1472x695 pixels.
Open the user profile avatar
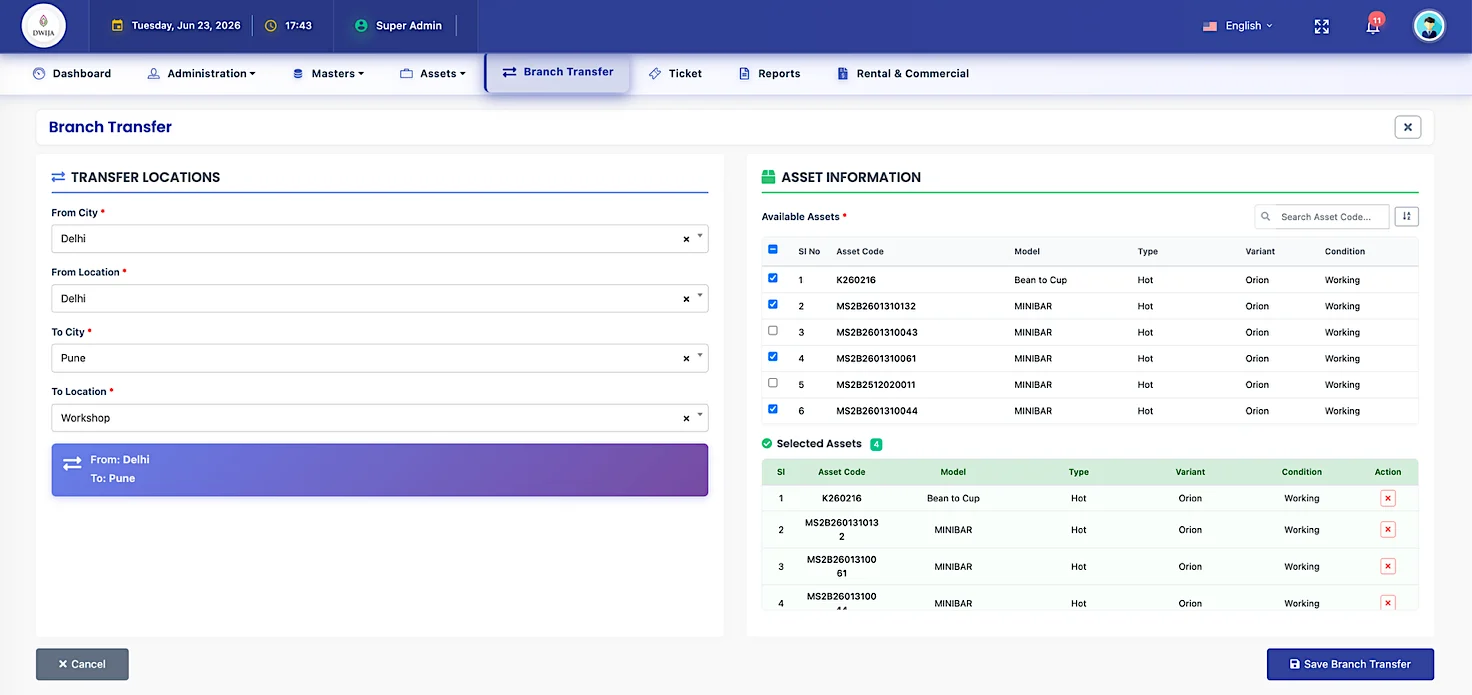[x=1429, y=26]
